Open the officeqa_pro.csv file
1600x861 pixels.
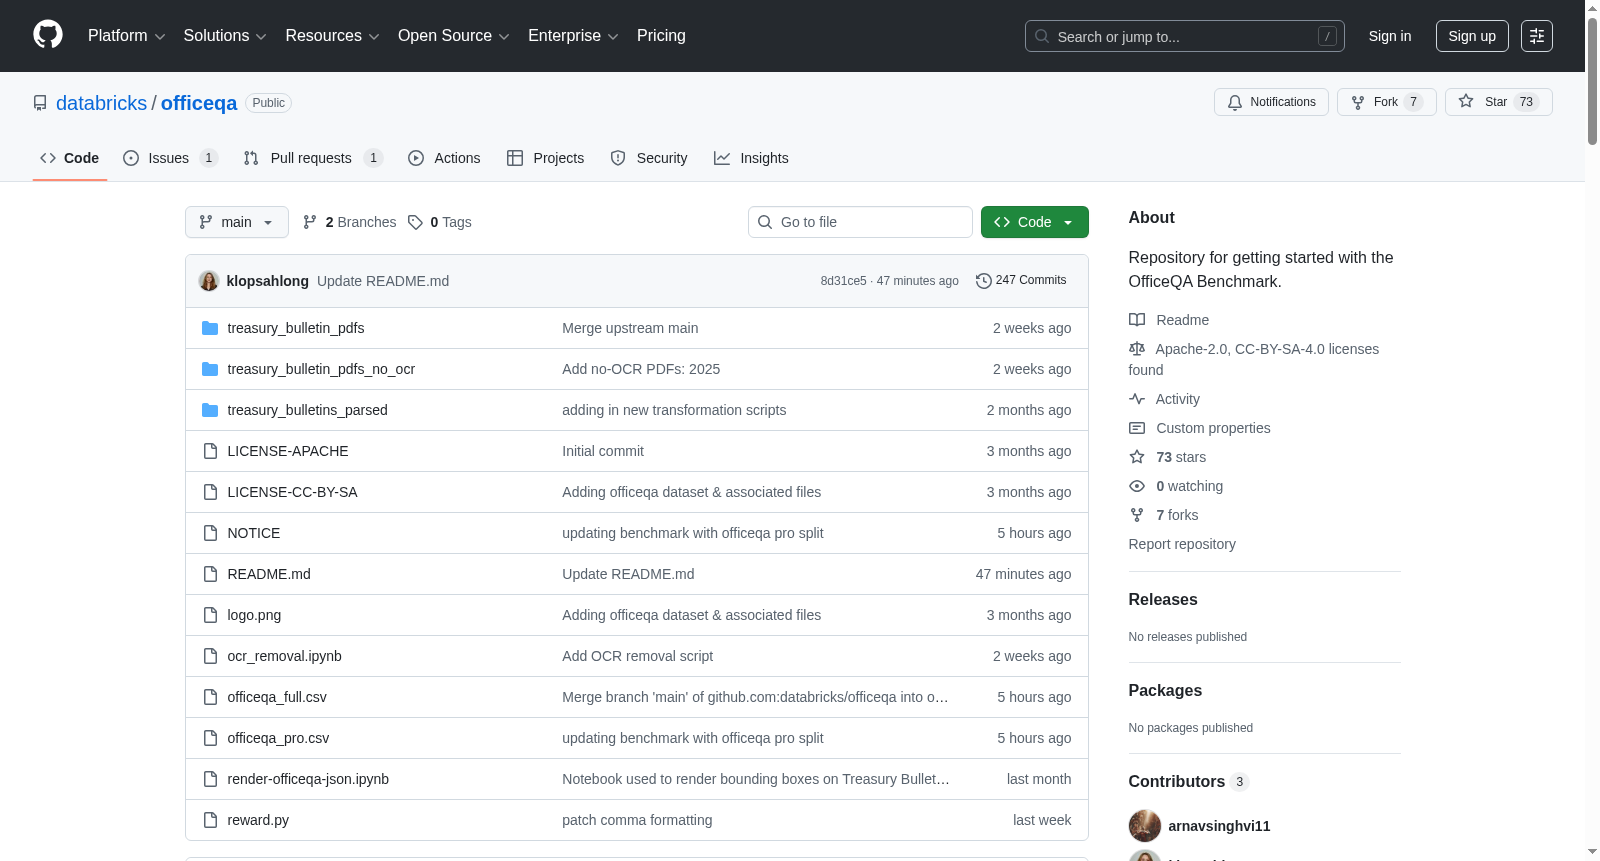(x=278, y=738)
